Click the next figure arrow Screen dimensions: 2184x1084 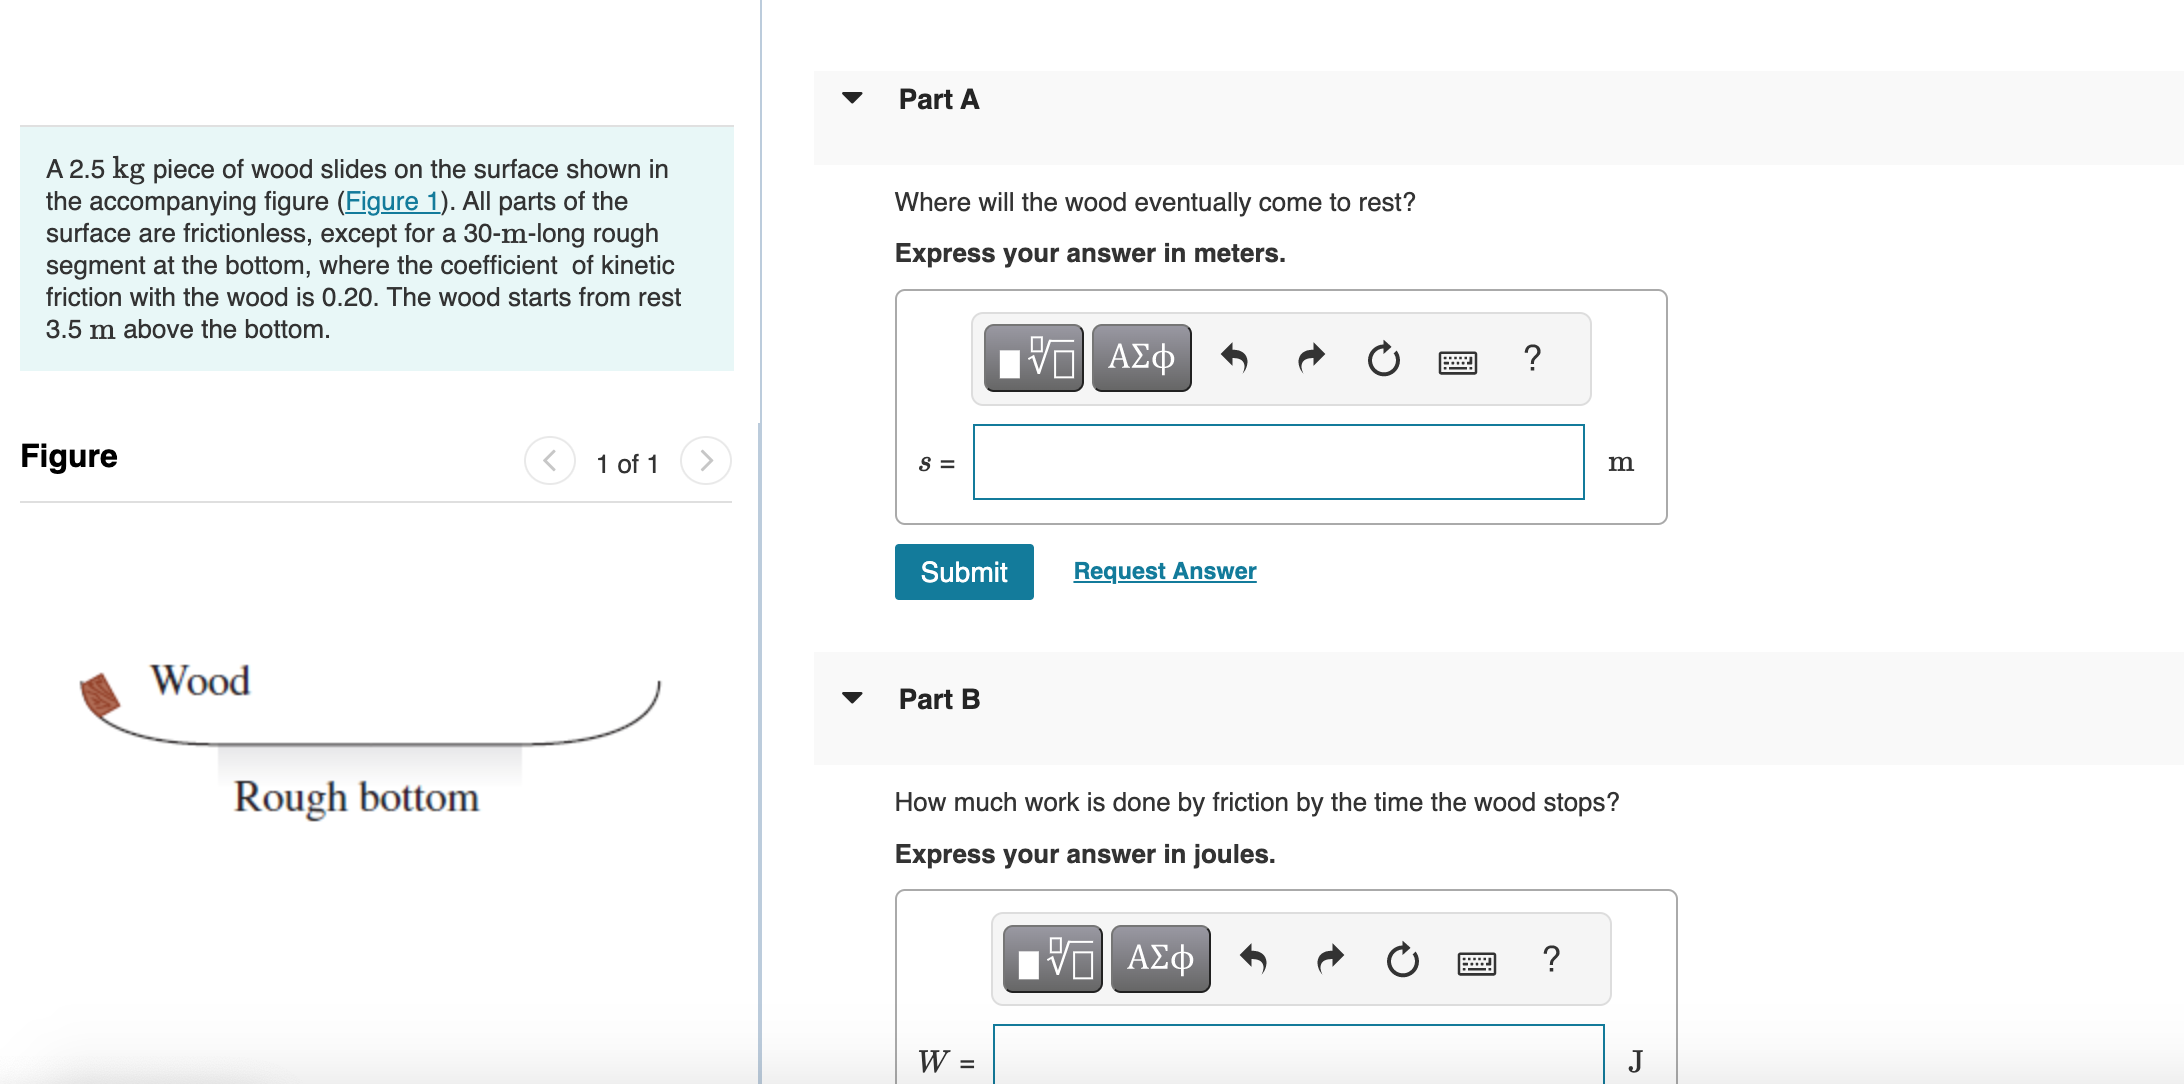point(705,461)
